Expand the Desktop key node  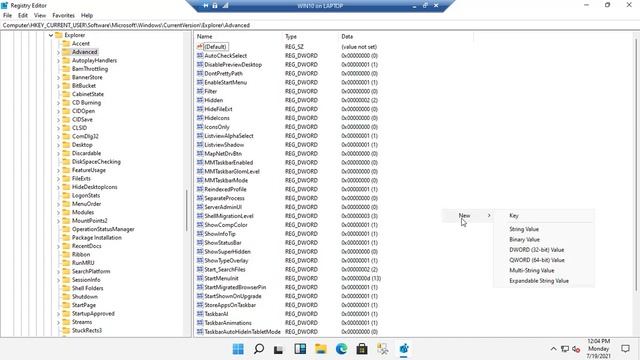[x=58, y=145]
